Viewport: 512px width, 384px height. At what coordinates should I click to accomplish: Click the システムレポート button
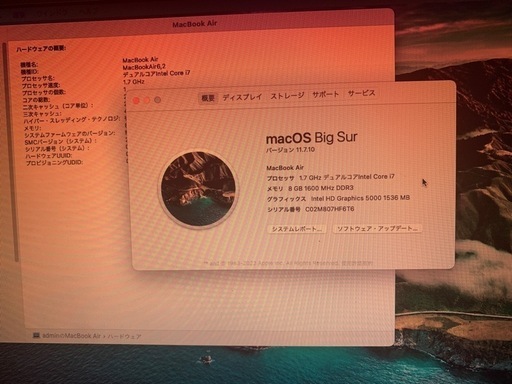click(x=297, y=229)
